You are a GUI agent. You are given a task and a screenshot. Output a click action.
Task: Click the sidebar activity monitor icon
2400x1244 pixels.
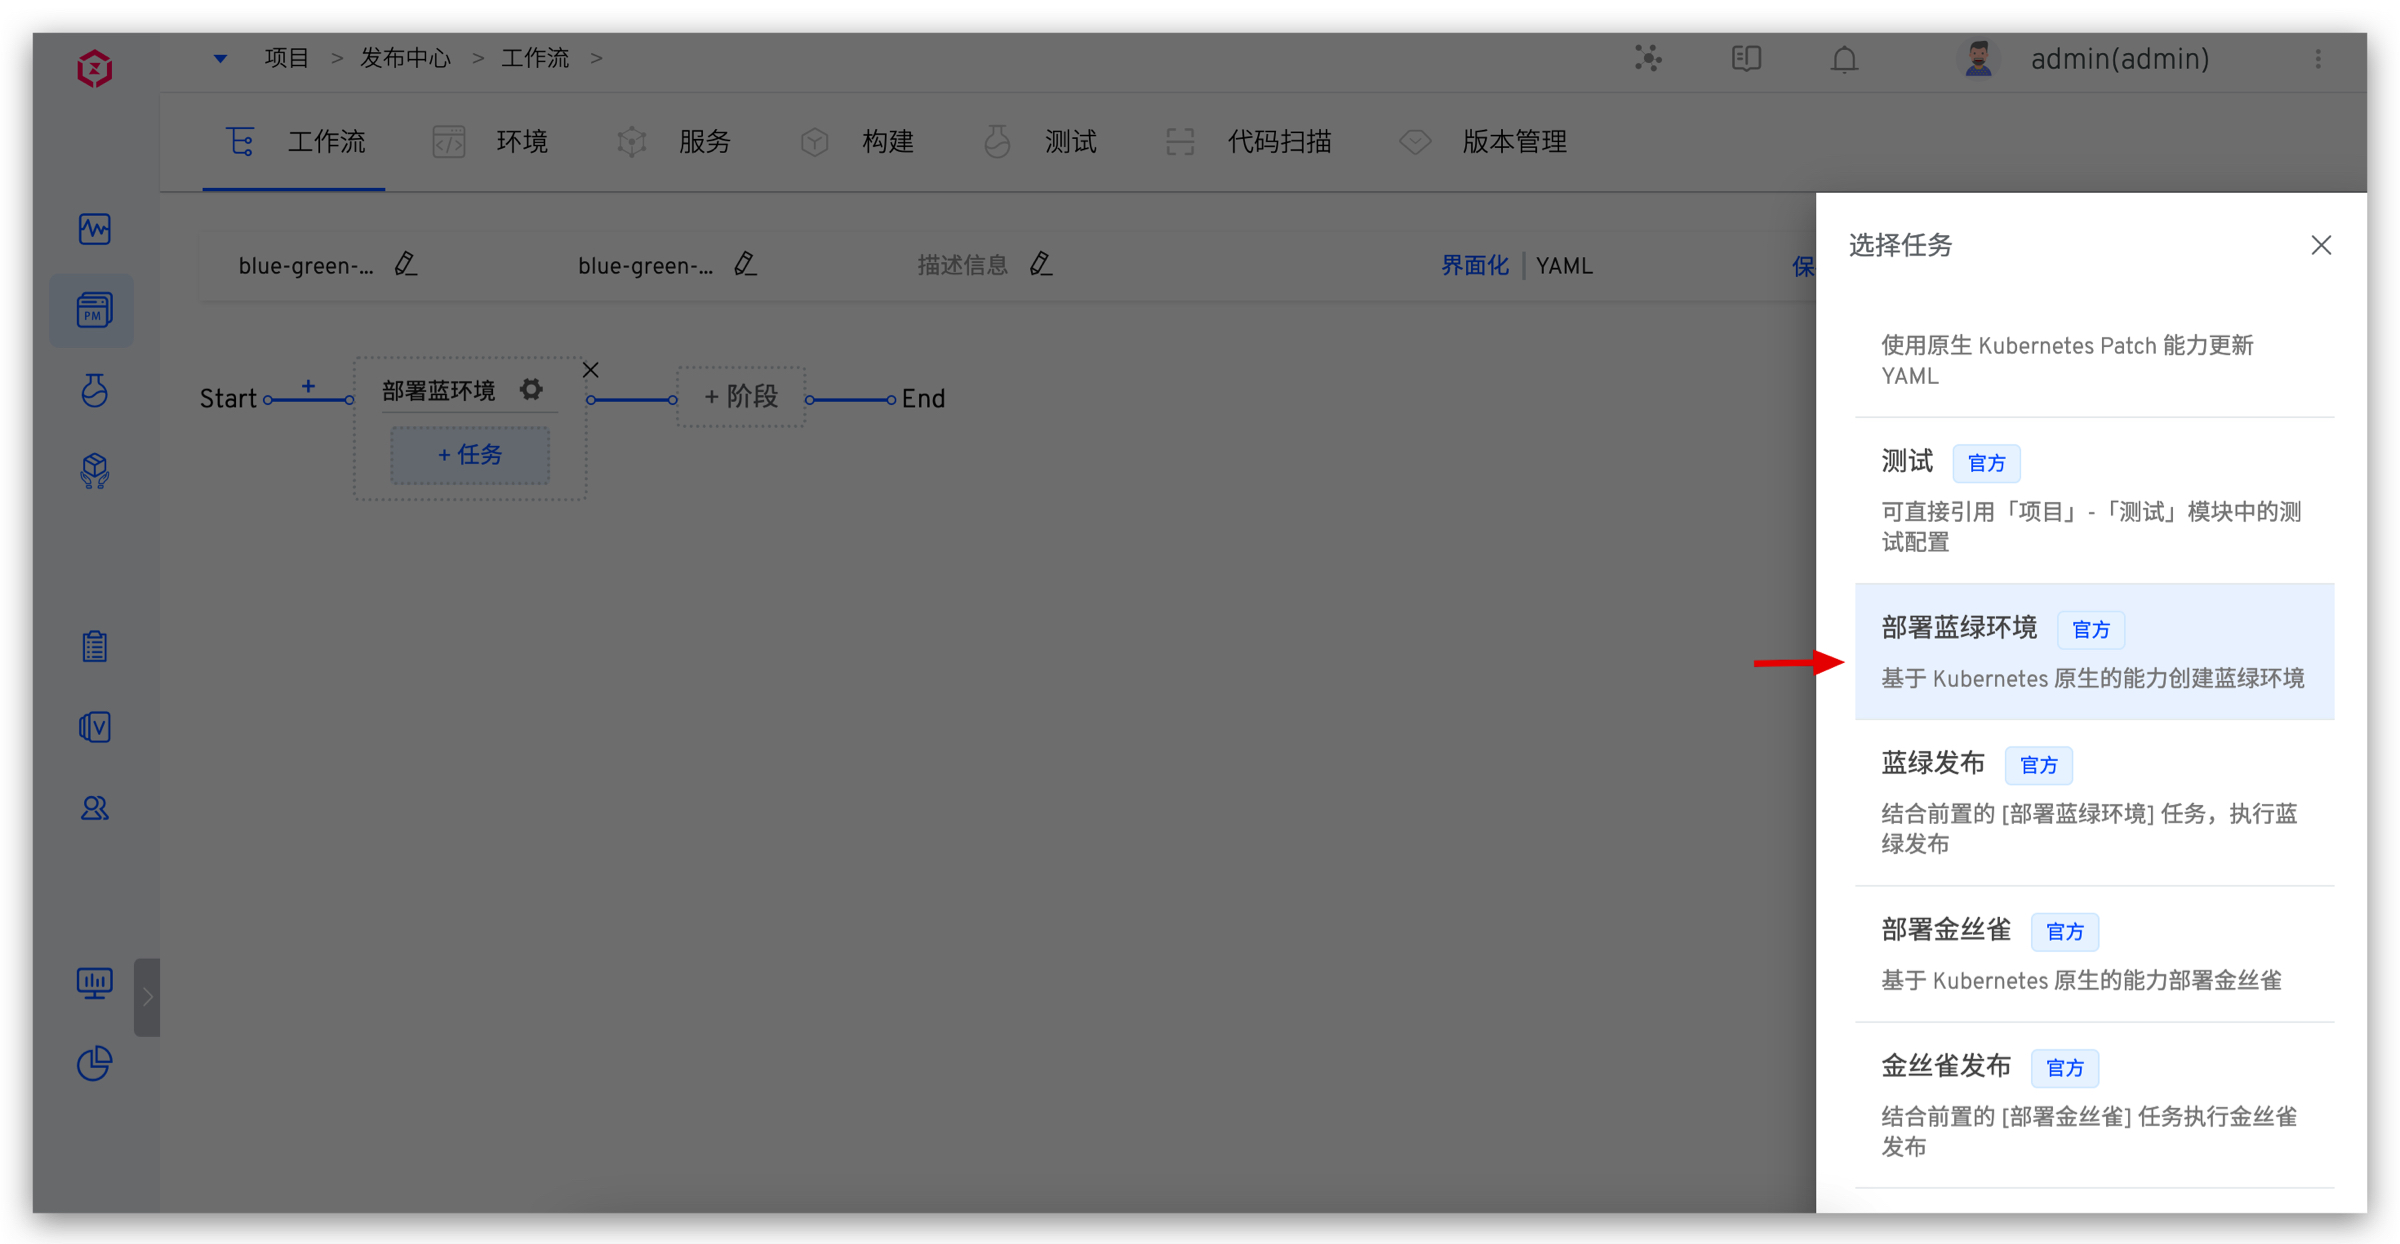point(94,230)
